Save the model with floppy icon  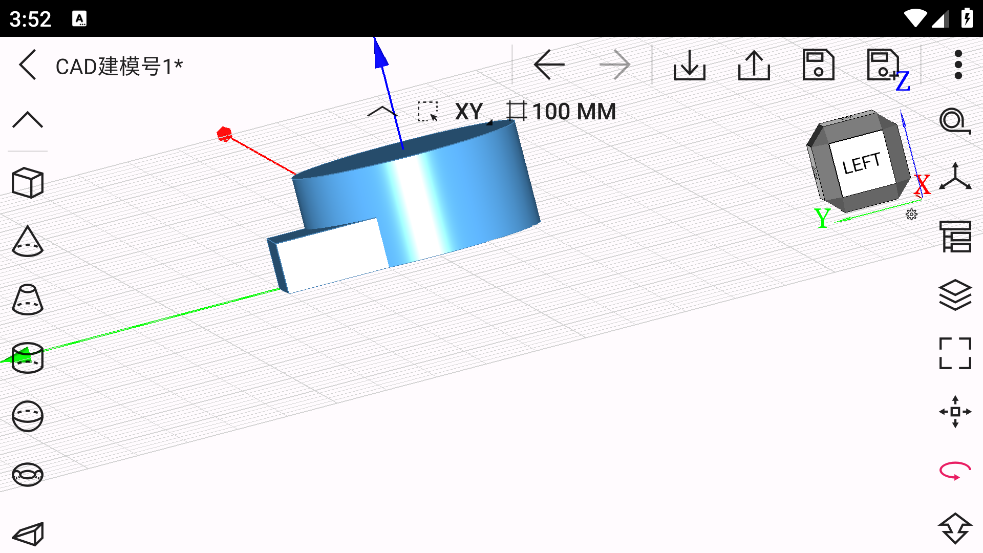[818, 65]
